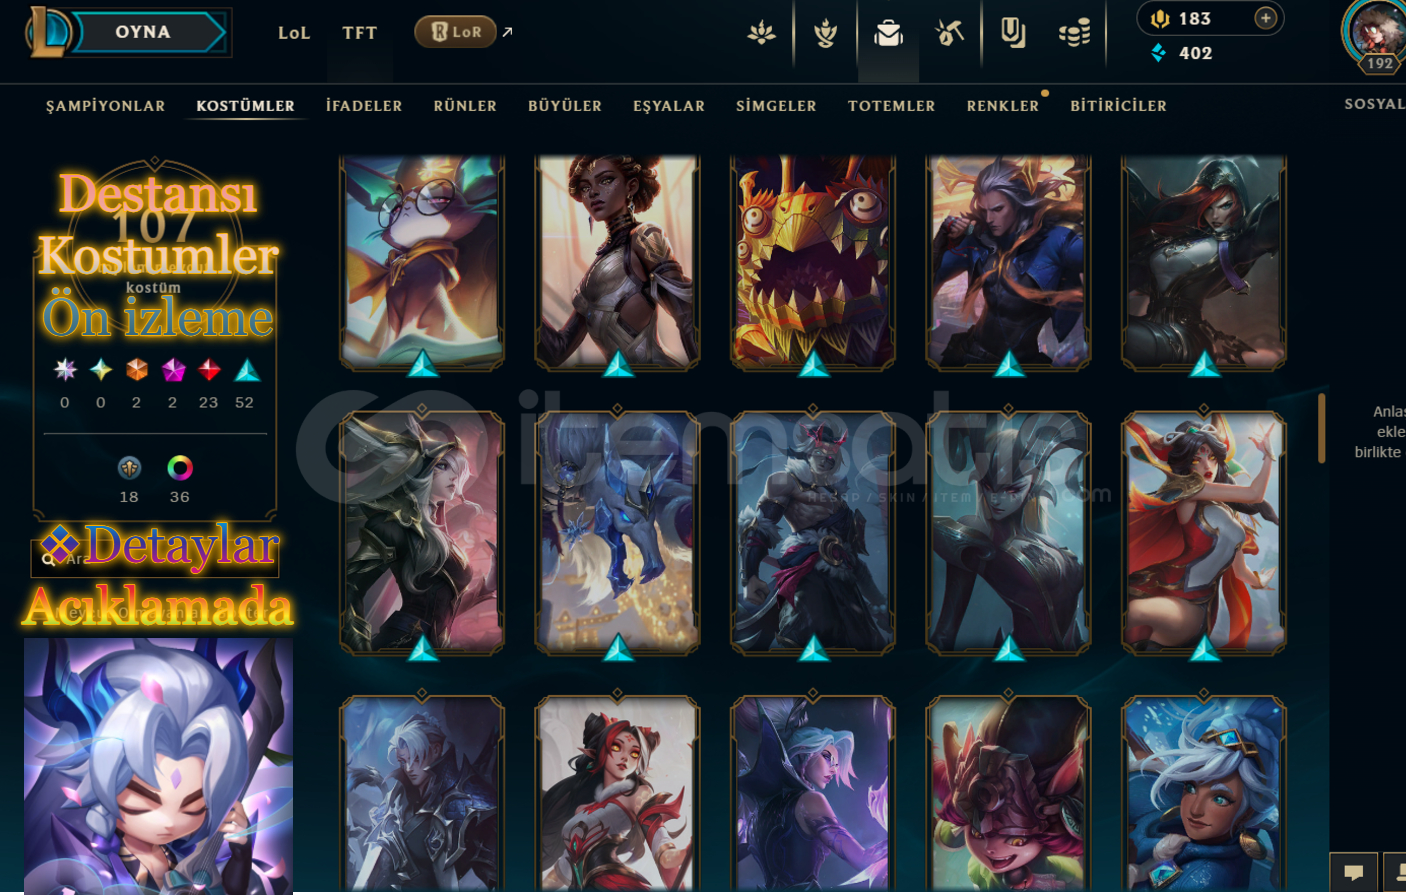Open the Collection backpack icon
1406x895 pixels.
pos(888,33)
